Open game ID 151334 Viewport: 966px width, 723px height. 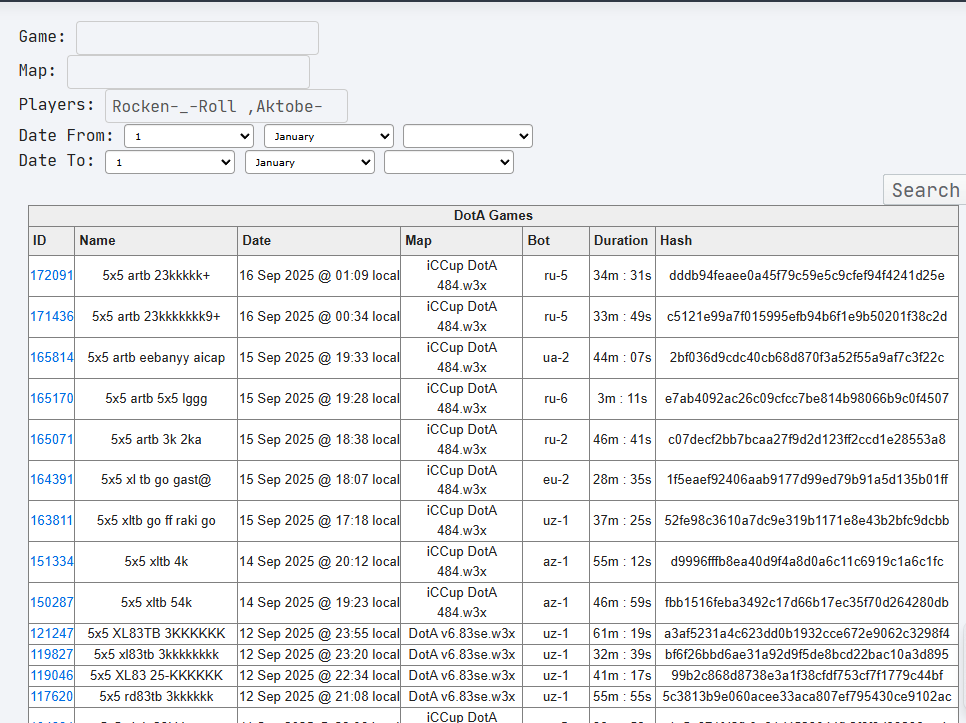coord(52,561)
